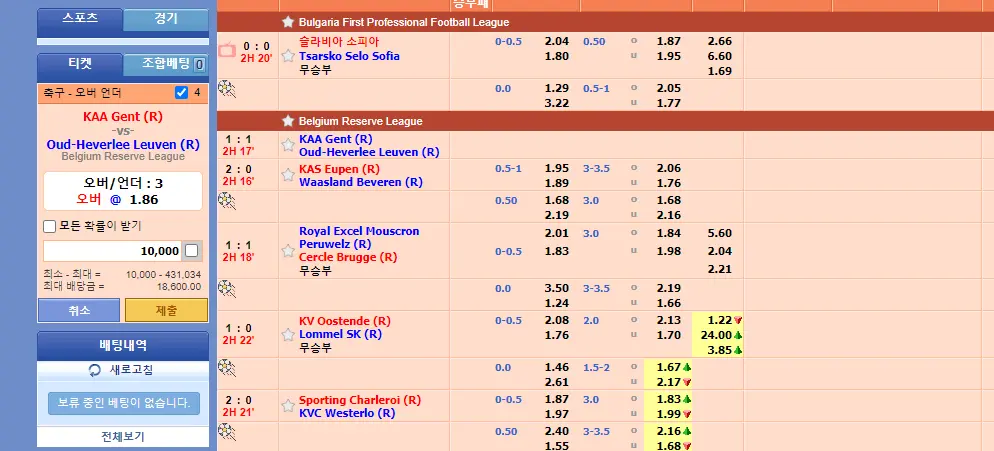Pick the 3.50 handicap odds

[557, 288]
